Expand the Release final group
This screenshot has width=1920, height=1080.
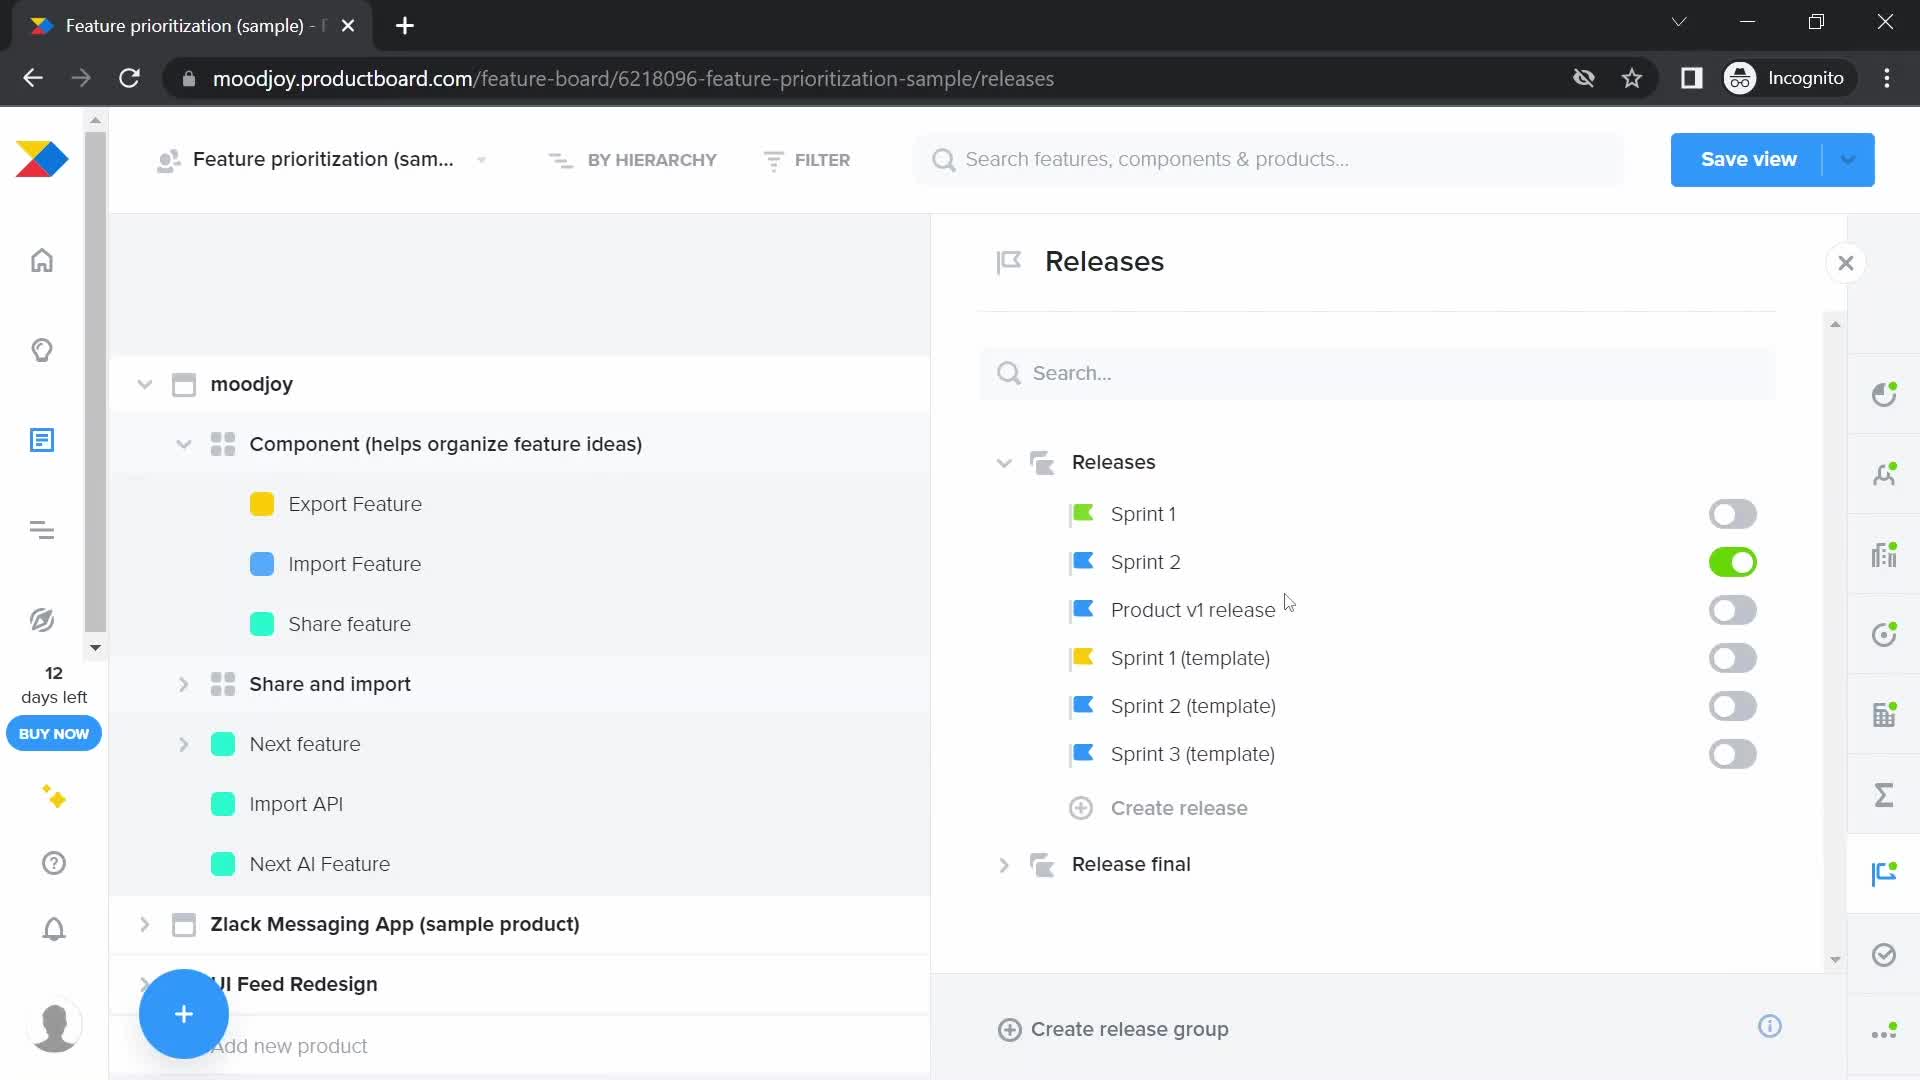[x=1004, y=864]
